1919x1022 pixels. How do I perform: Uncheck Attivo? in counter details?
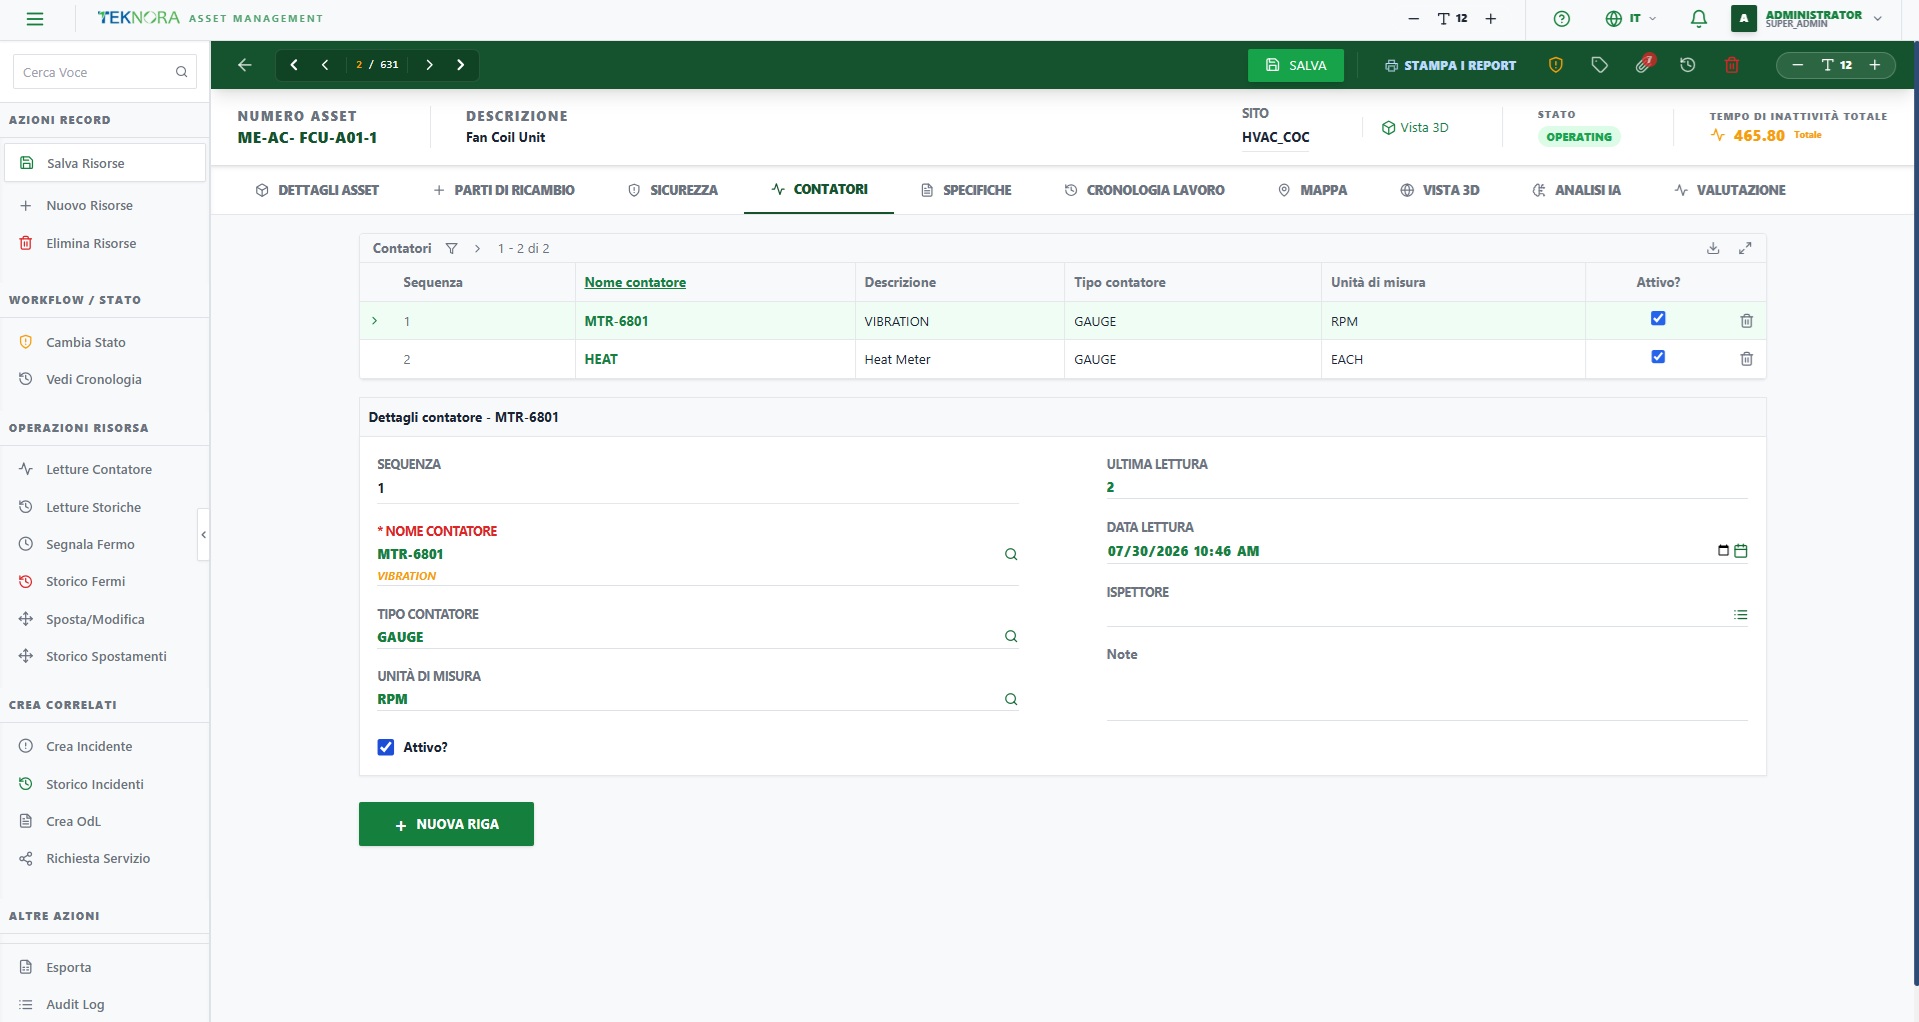click(386, 747)
